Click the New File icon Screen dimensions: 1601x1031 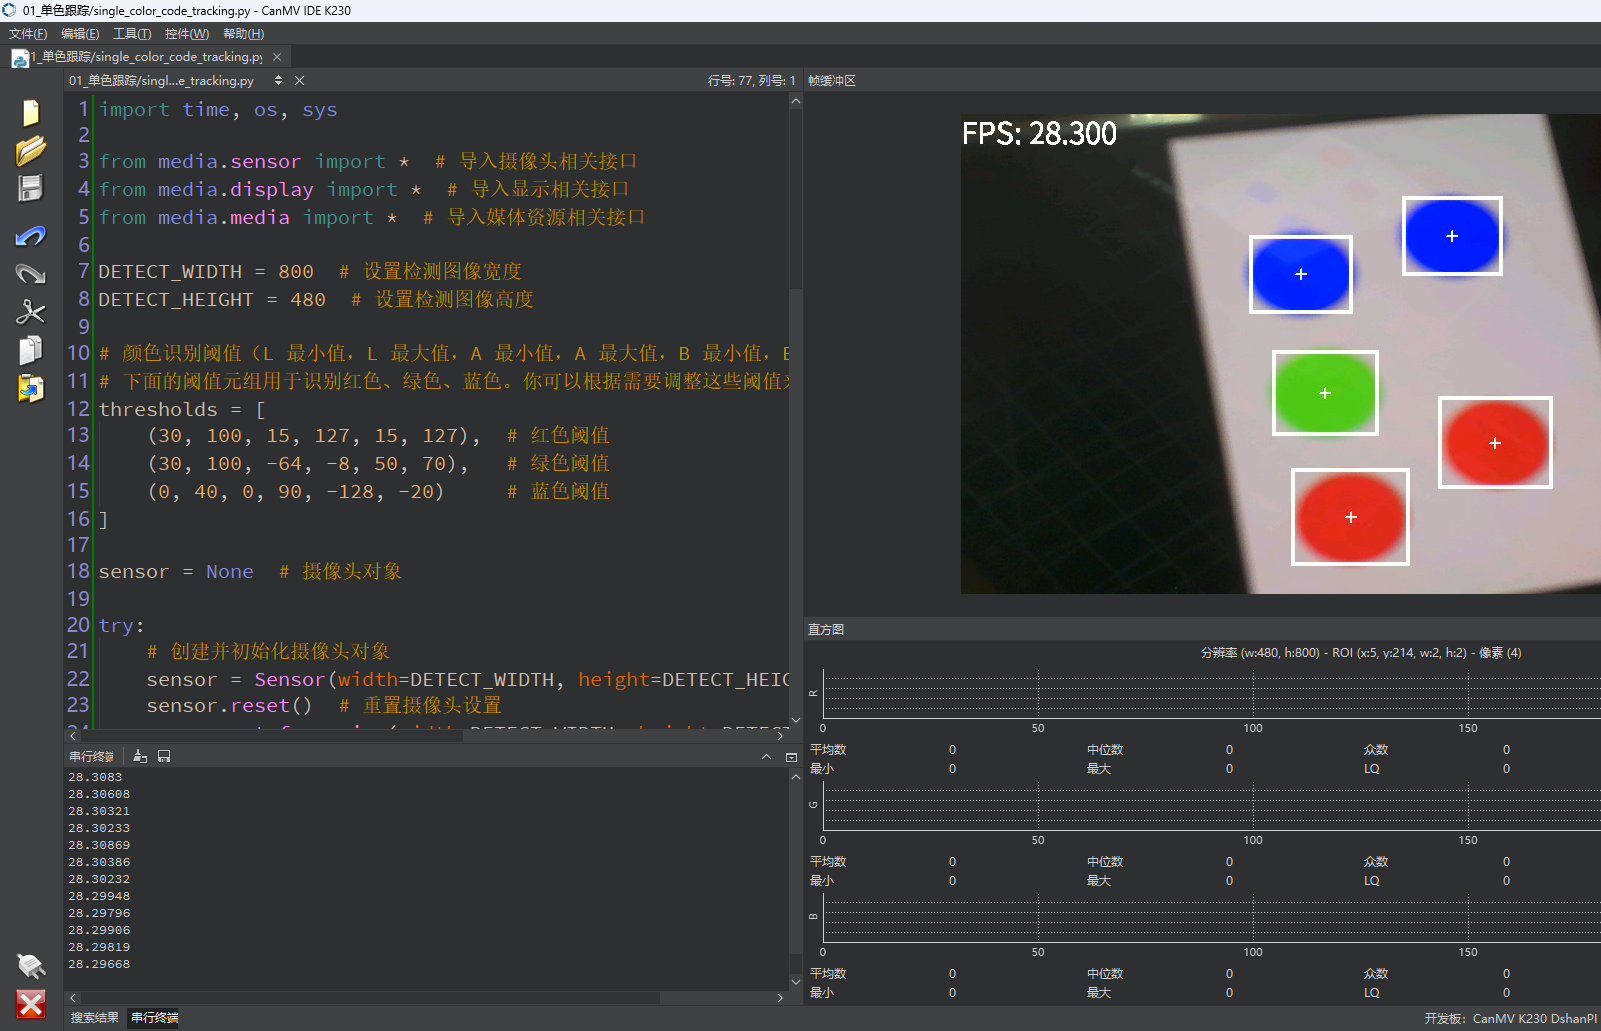[31, 113]
